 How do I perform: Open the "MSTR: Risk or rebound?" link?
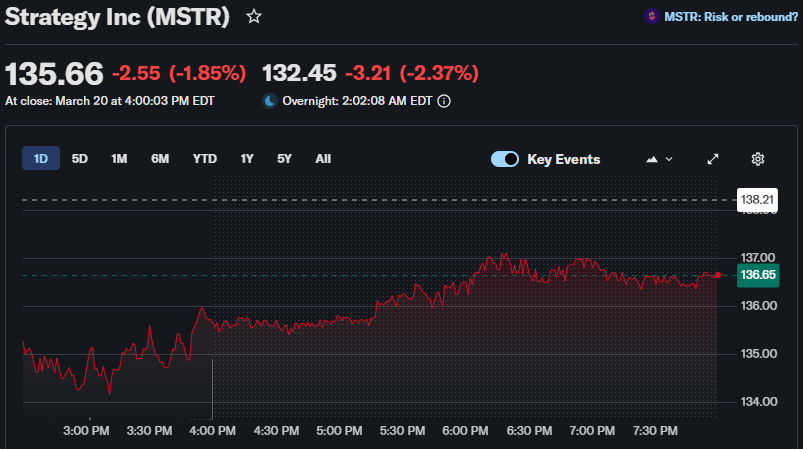click(730, 16)
